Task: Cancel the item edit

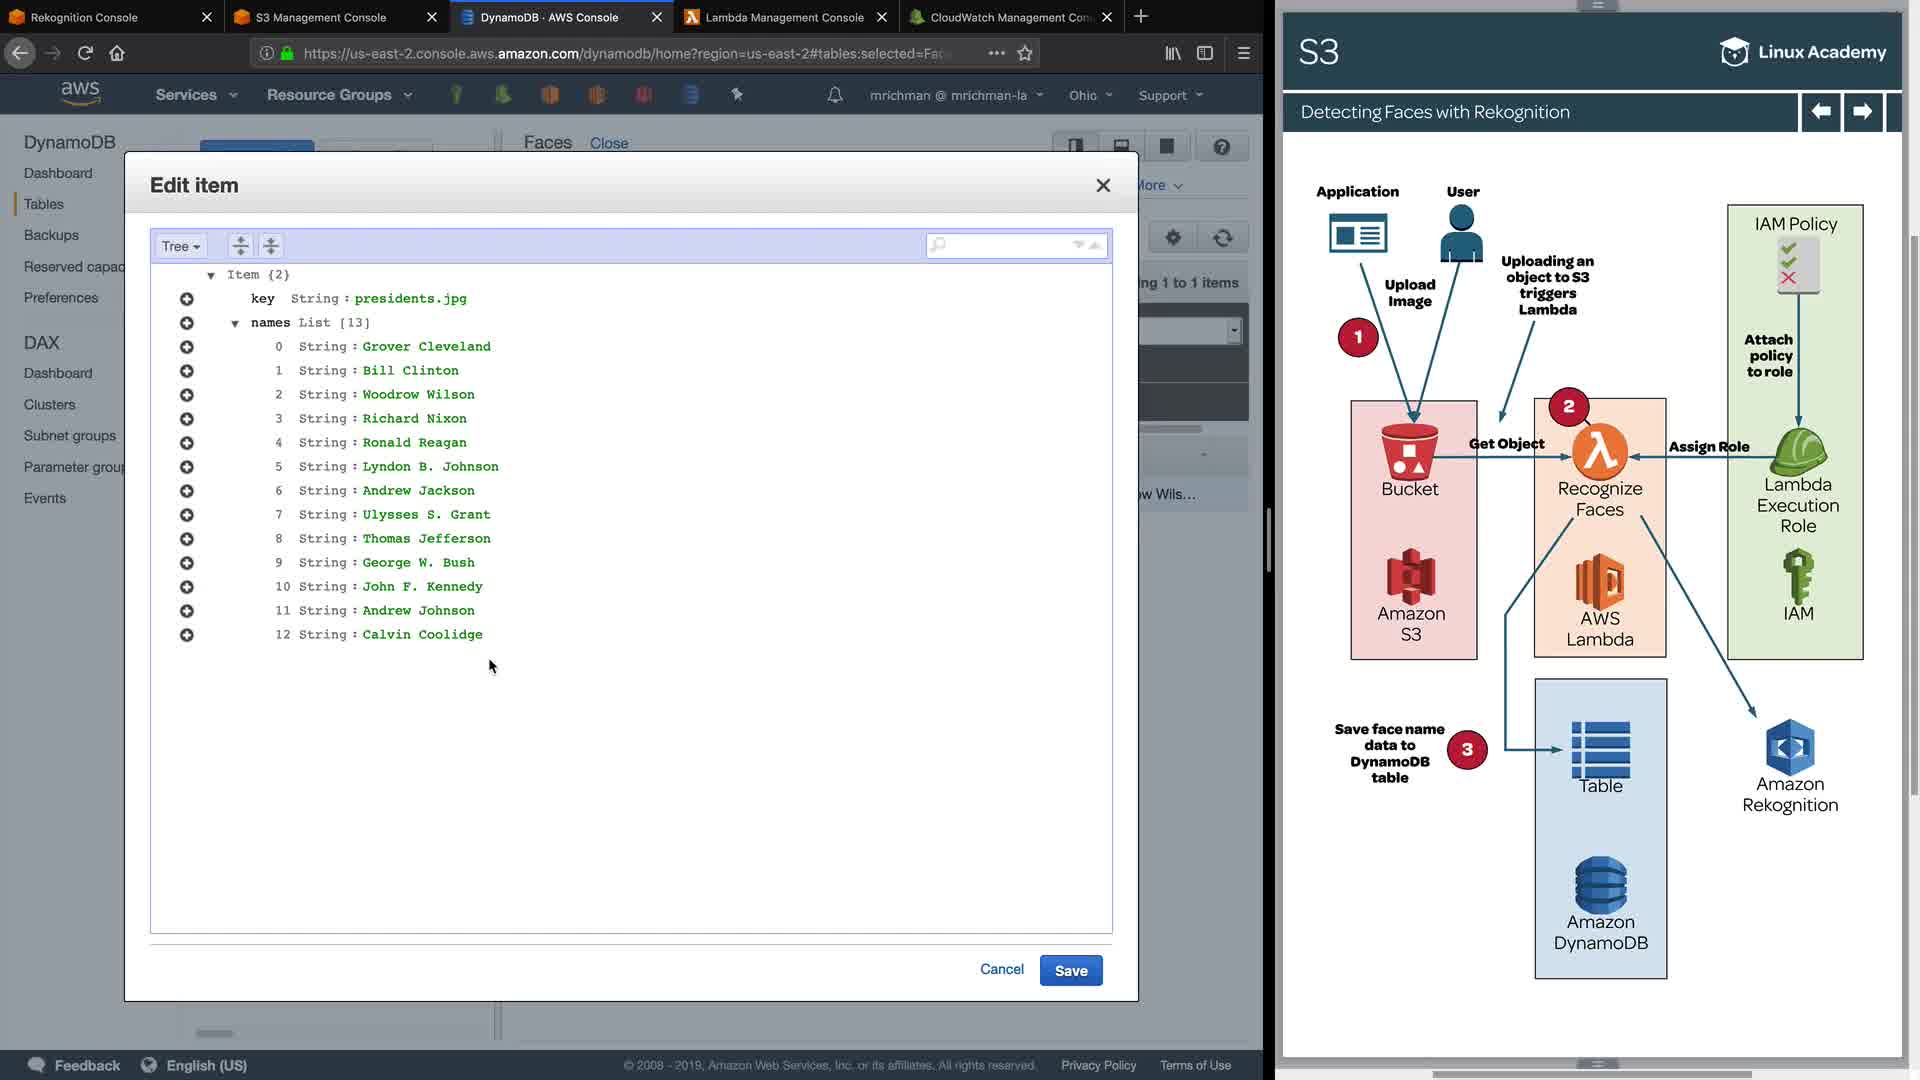Action: click(1001, 969)
